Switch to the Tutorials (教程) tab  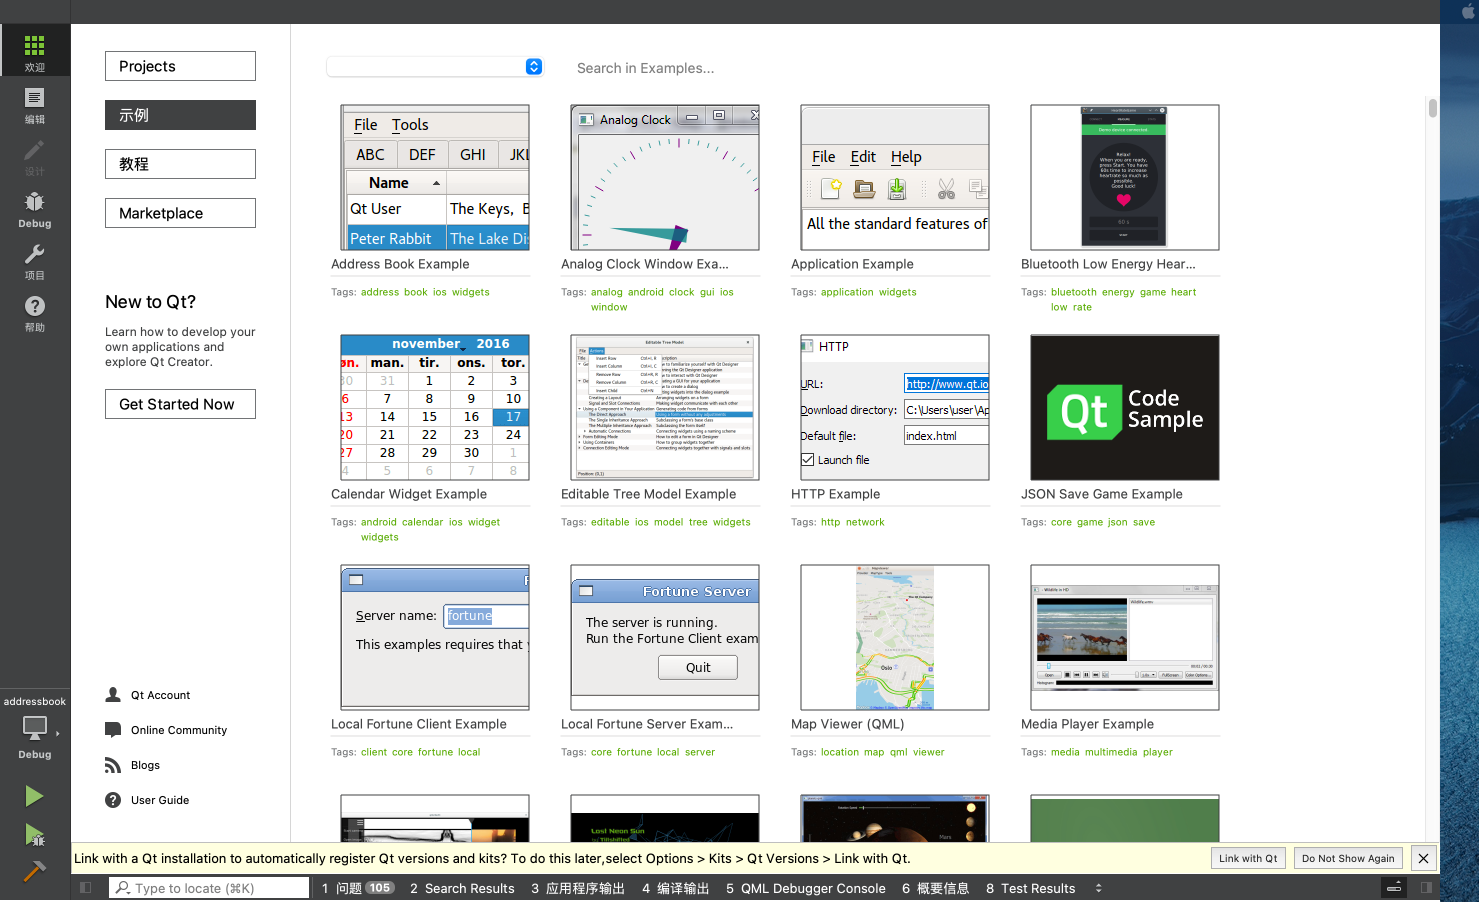pos(180,164)
